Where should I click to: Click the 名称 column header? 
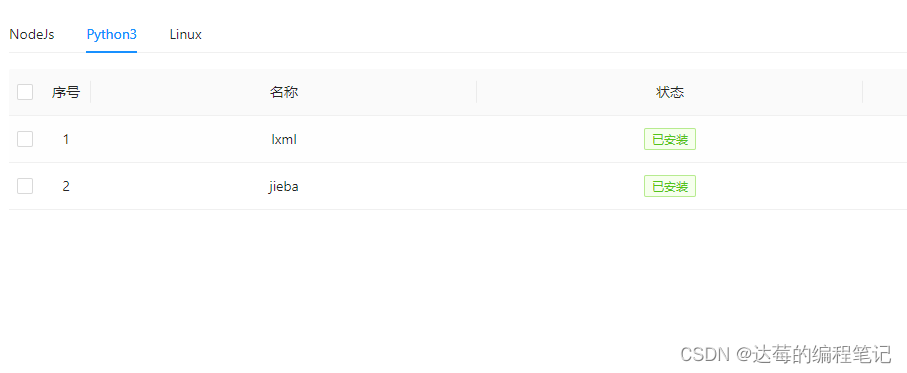point(284,92)
